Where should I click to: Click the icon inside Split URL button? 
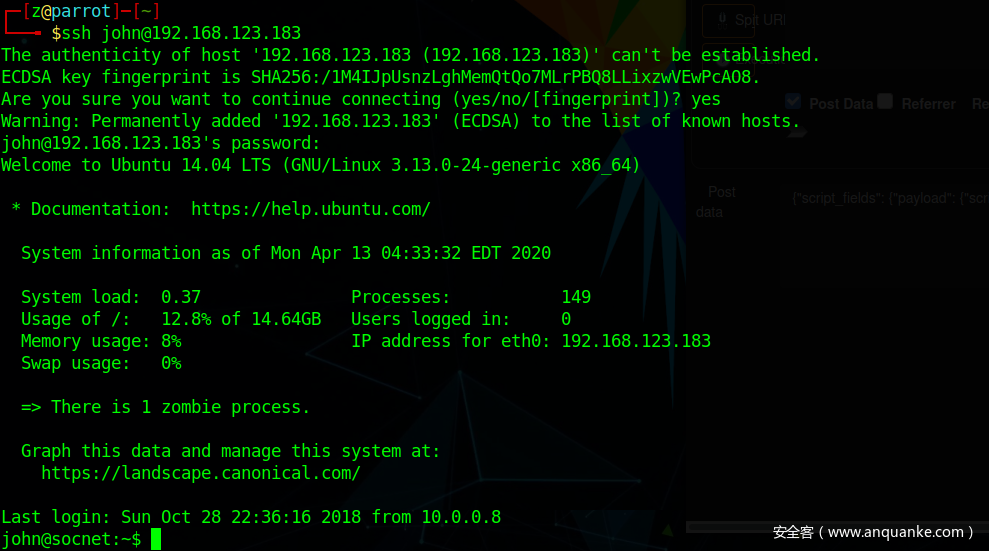pyautogui.click(x=720, y=19)
